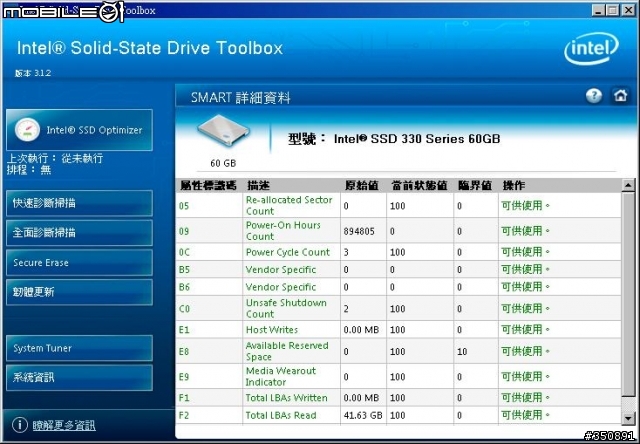Screen dimensions: 640x444
Task: Click the 臨界值 column header
Action: point(475,186)
